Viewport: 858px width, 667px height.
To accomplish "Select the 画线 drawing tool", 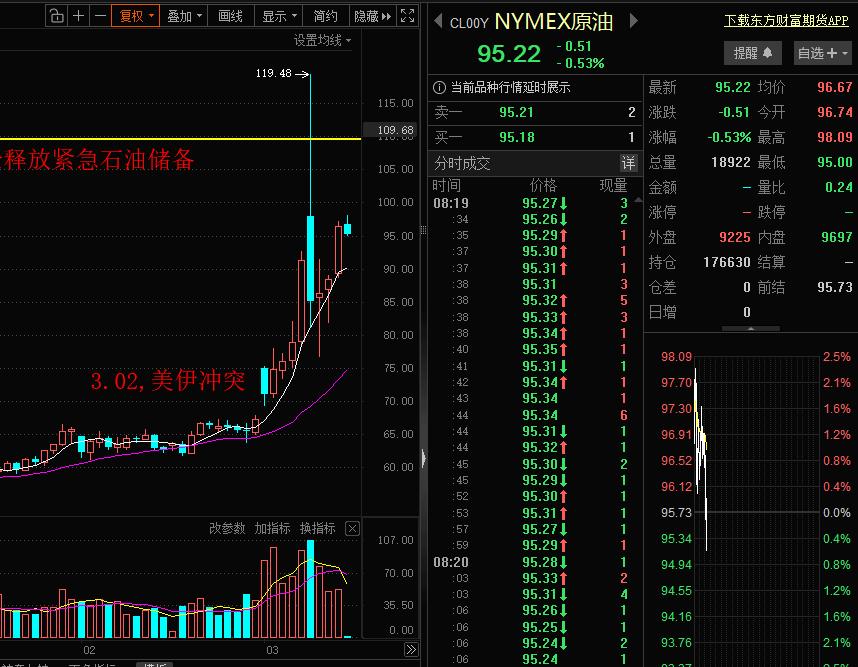I will 230,16.
